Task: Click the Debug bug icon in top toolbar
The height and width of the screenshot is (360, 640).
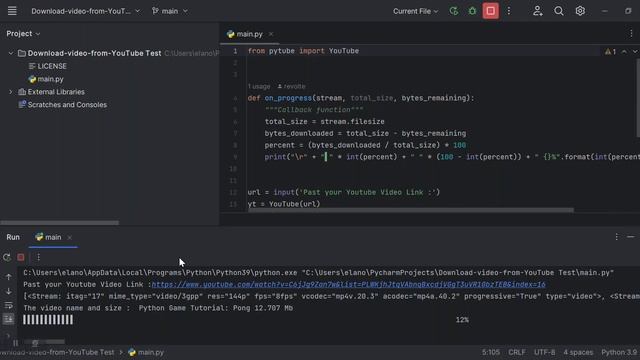Action: coord(472,11)
